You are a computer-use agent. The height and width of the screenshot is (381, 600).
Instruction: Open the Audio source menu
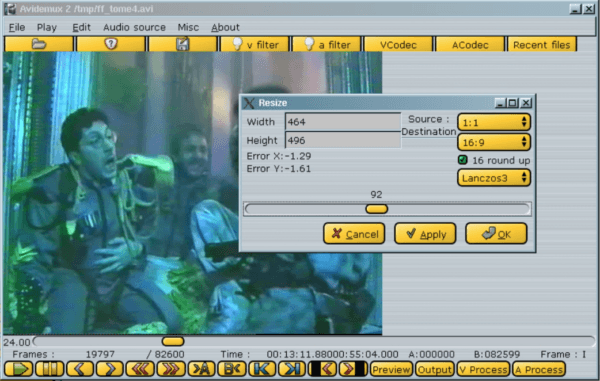134,27
